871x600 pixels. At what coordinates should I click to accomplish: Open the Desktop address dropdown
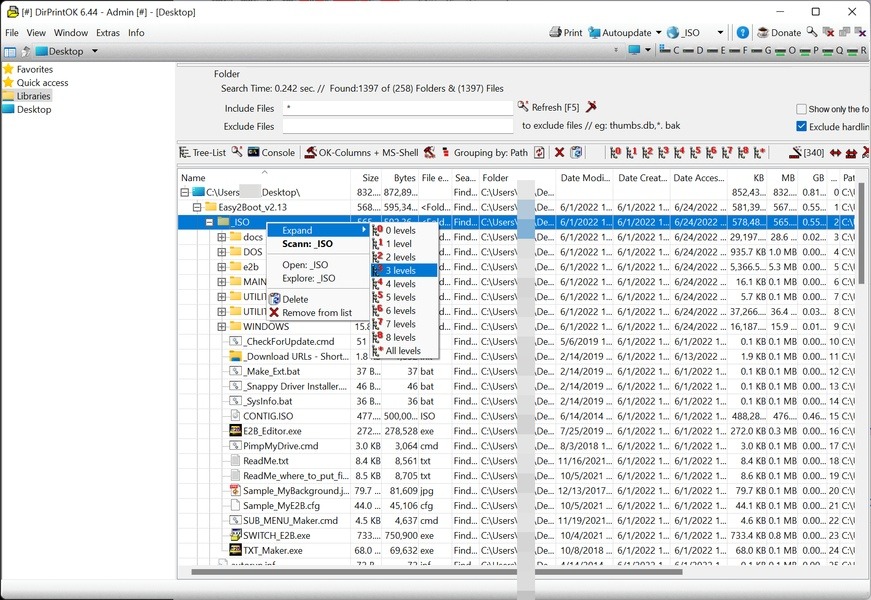(x=95, y=51)
